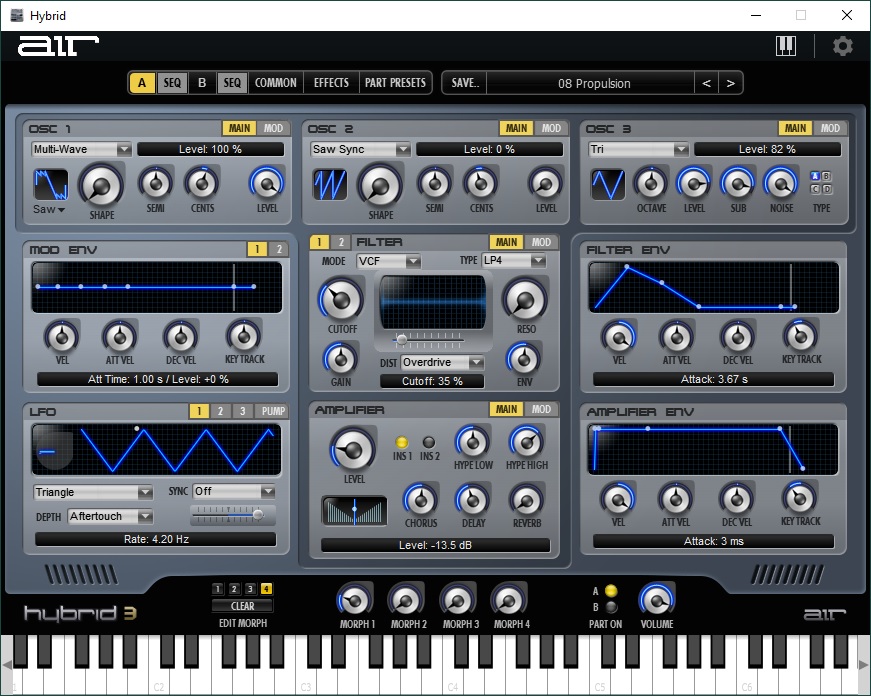The width and height of the screenshot is (871, 696).
Task: Open the SEQ button next to part B
Action: (x=232, y=83)
